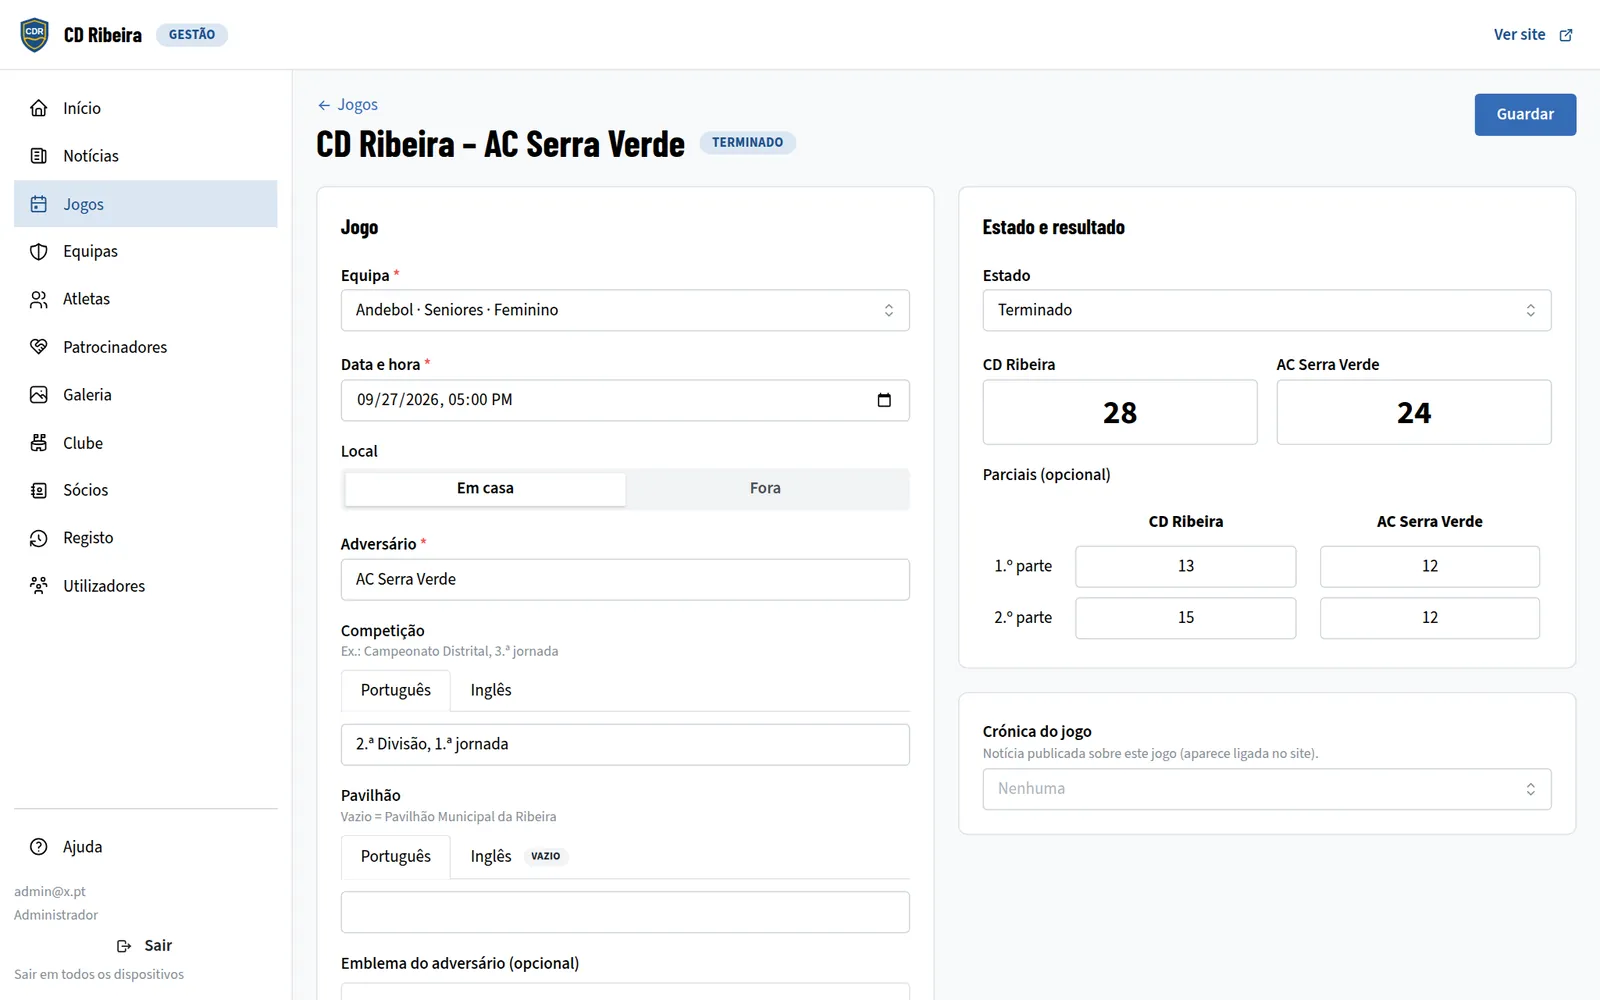
Task: Click the Adversário input field
Action: (625, 580)
